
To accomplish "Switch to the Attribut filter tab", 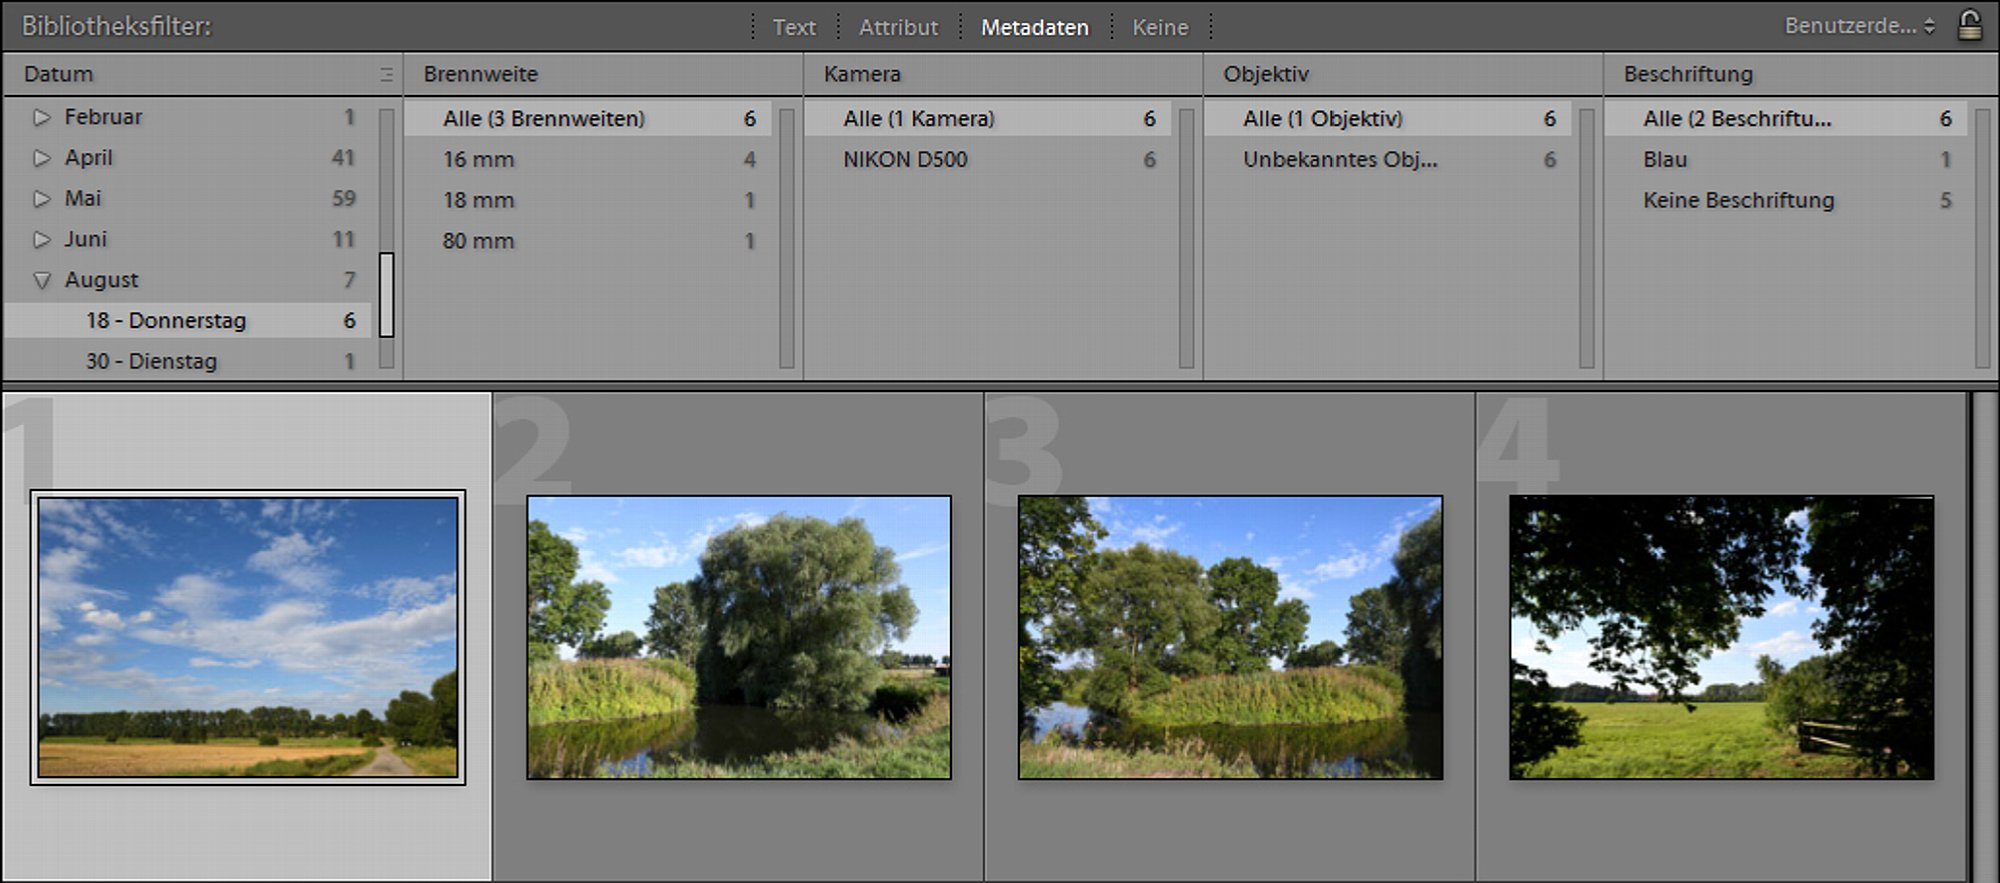I will (x=898, y=27).
